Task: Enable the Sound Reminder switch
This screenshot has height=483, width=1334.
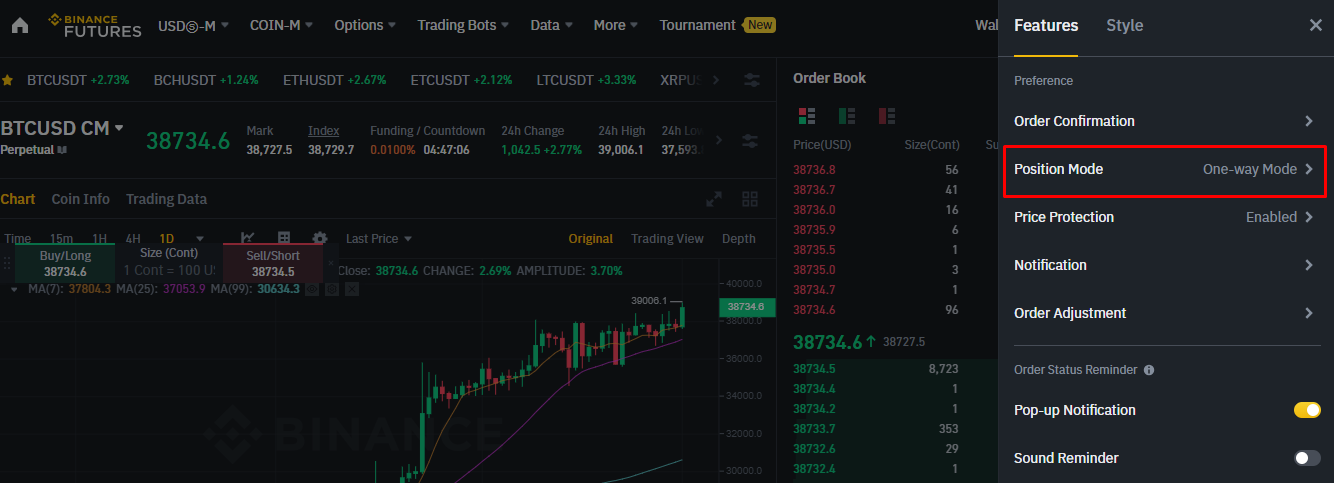Action: (1307, 458)
